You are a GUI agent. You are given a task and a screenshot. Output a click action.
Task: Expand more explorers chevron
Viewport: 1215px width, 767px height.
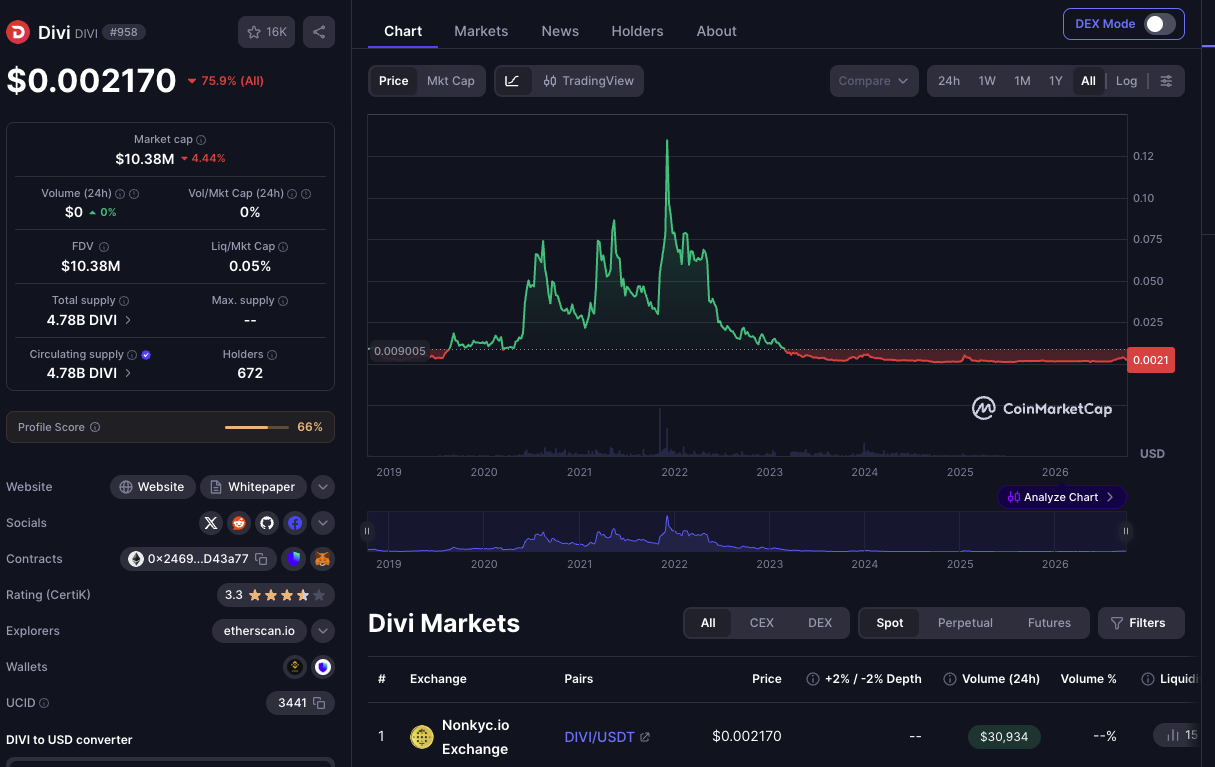click(322, 631)
